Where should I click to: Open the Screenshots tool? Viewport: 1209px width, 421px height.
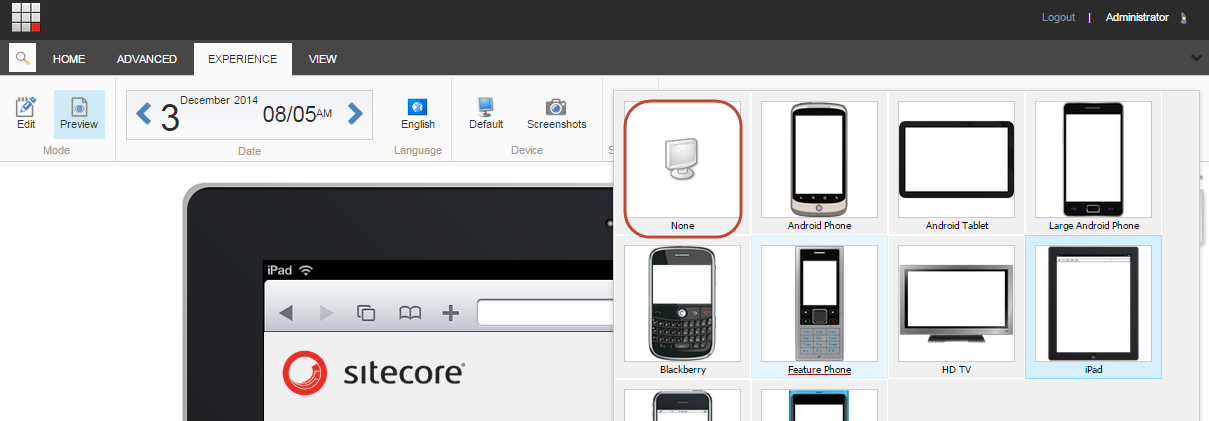[x=556, y=114]
